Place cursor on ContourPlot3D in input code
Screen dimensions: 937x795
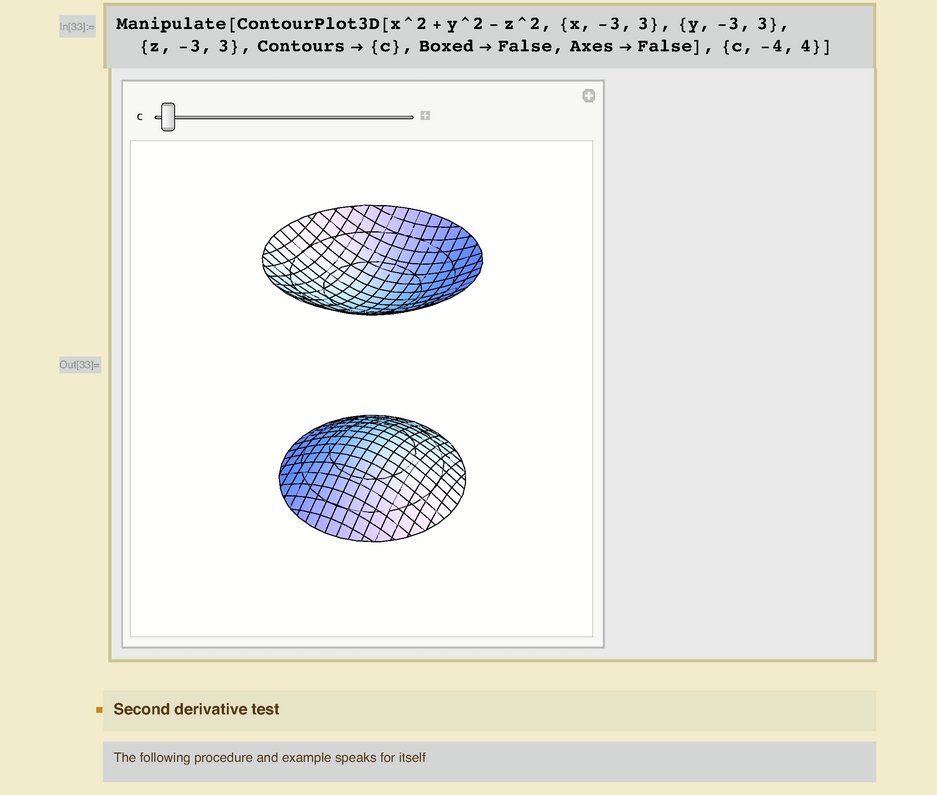tap(311, 22)
